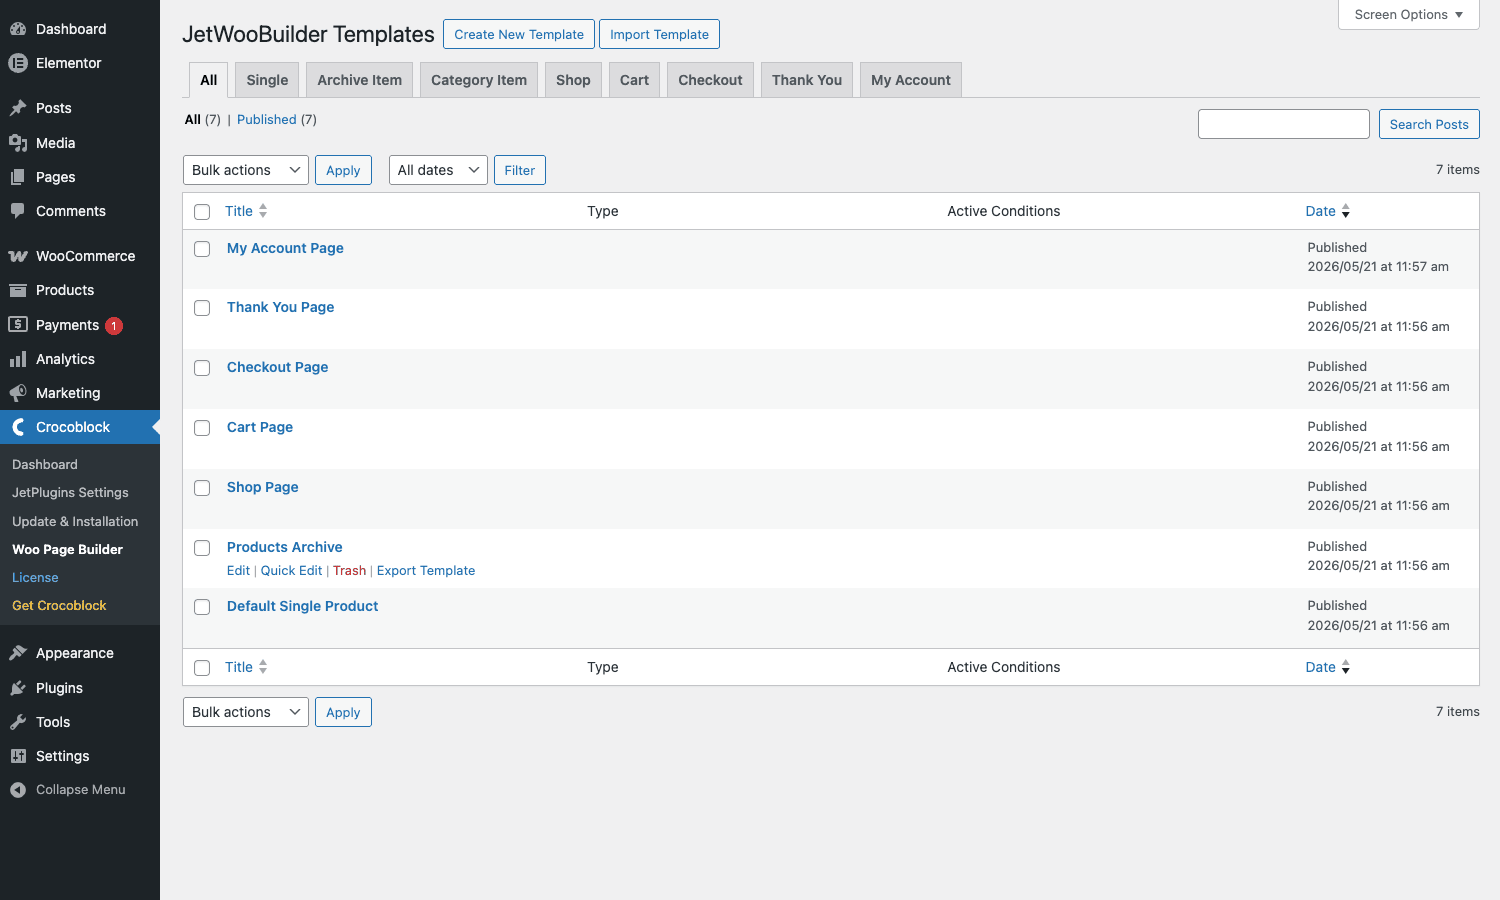Click the Plugins plug icon
The image size is (1500, 900).
pyautogui.click(x=18, y=688)
